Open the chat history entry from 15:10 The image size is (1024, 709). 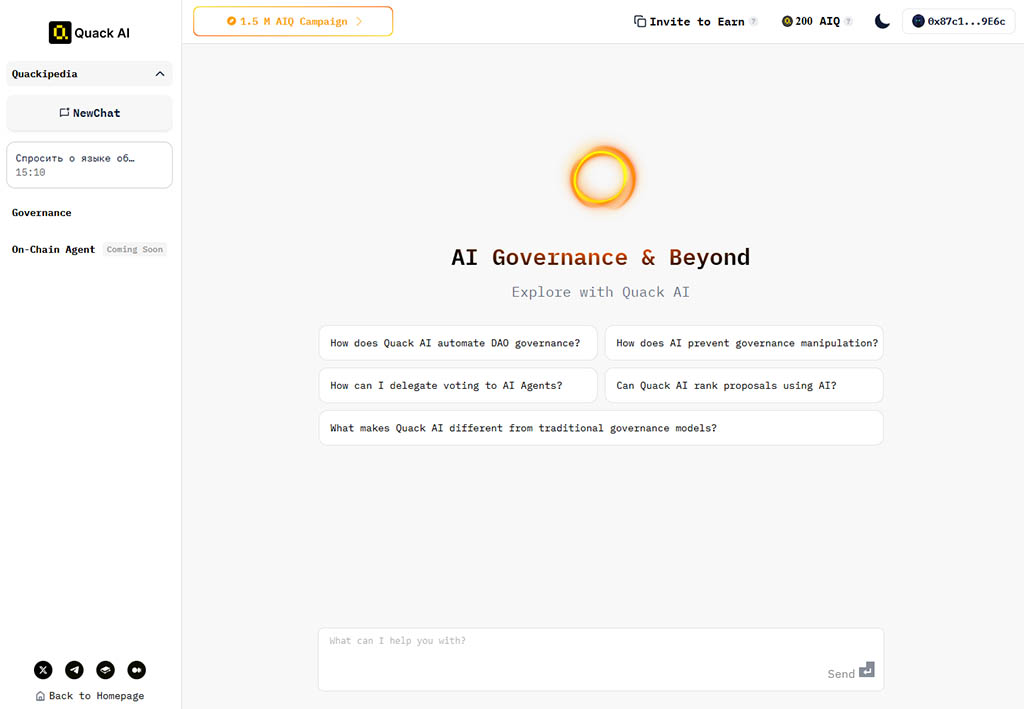click(89, 165)
